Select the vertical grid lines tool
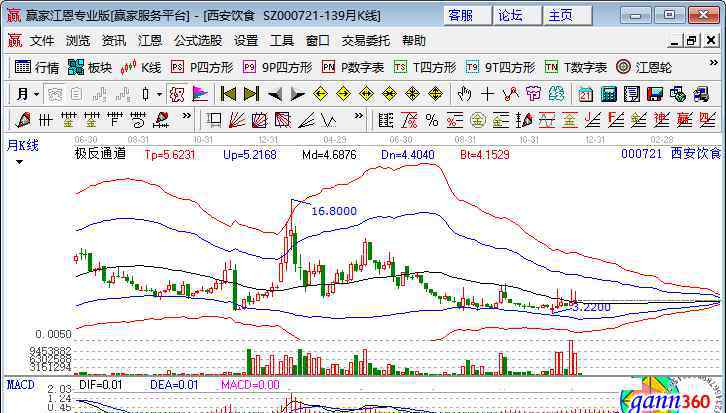Viewport: 726px width, 413px height. 45,120
